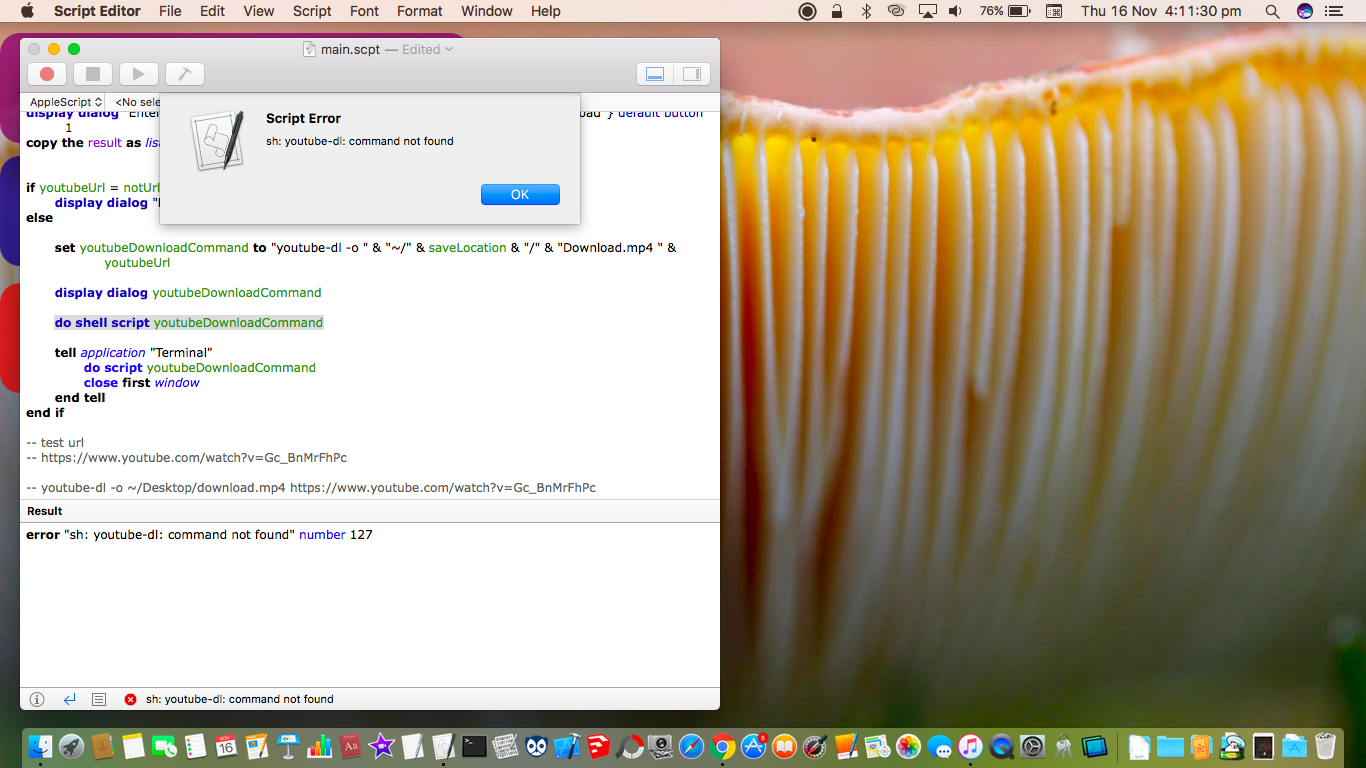Open the Trash in the Dock
The width and height of the screenshot is (1366, 768).
pos(1325,746)
